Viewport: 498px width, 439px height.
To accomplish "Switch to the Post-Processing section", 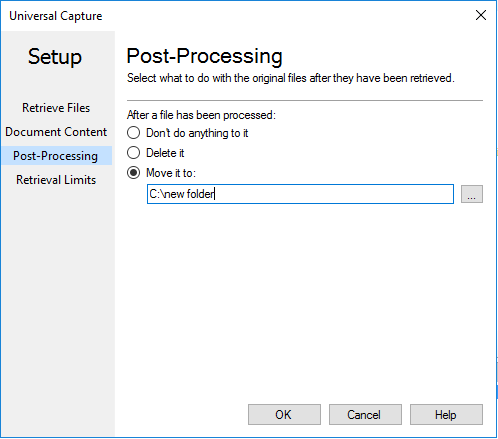I will click(x=56, y=156).
